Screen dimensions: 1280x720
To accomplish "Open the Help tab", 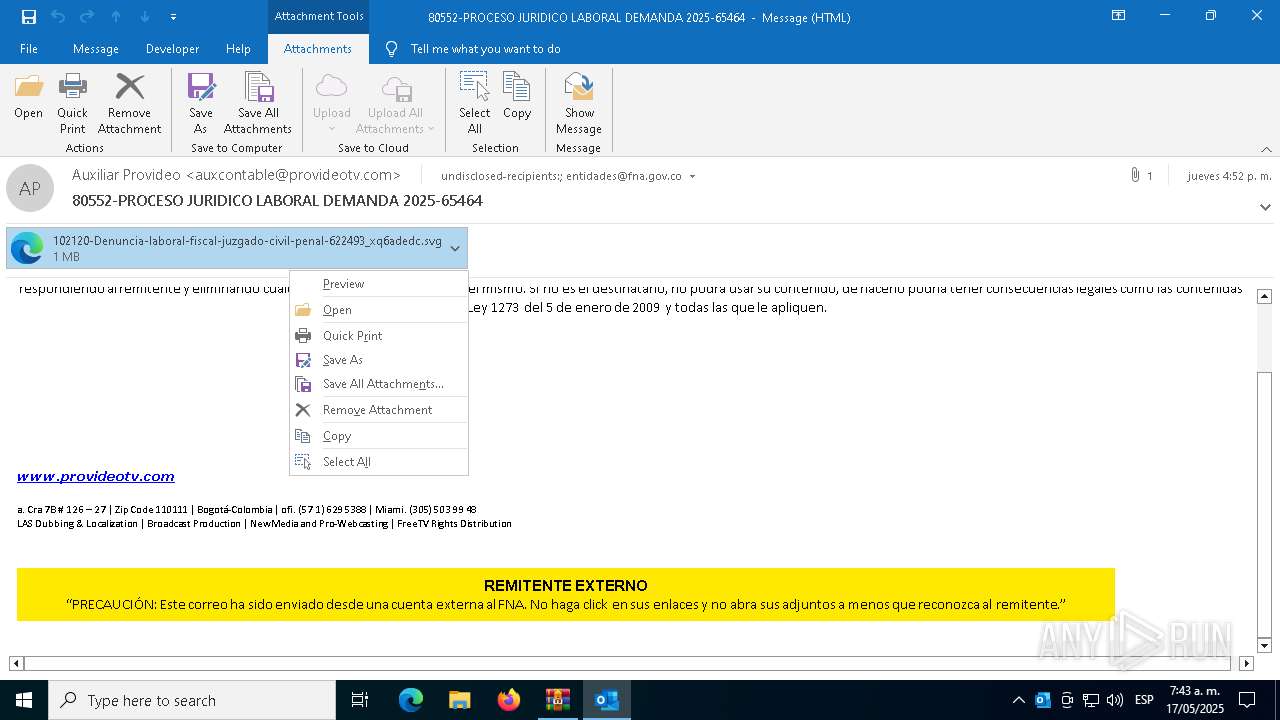I will pyautogui.click(x=238, y=49).
